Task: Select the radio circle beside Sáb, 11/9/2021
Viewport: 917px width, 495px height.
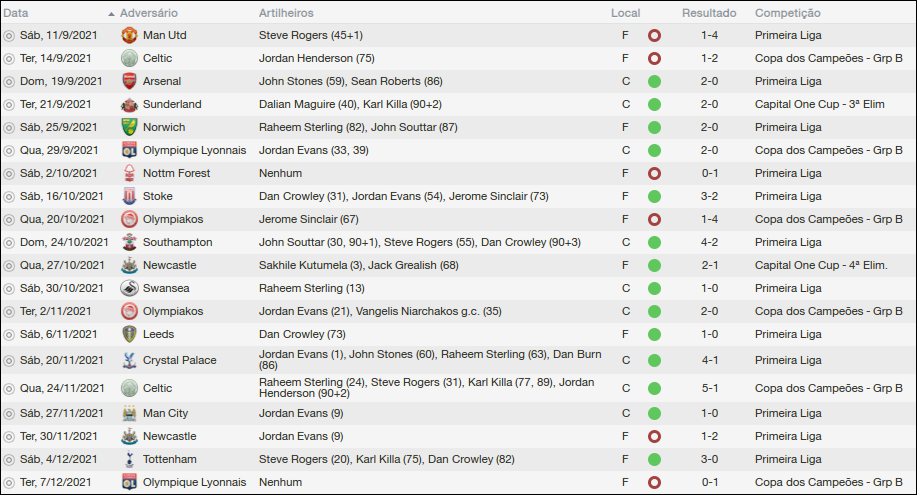Action: 9,35
